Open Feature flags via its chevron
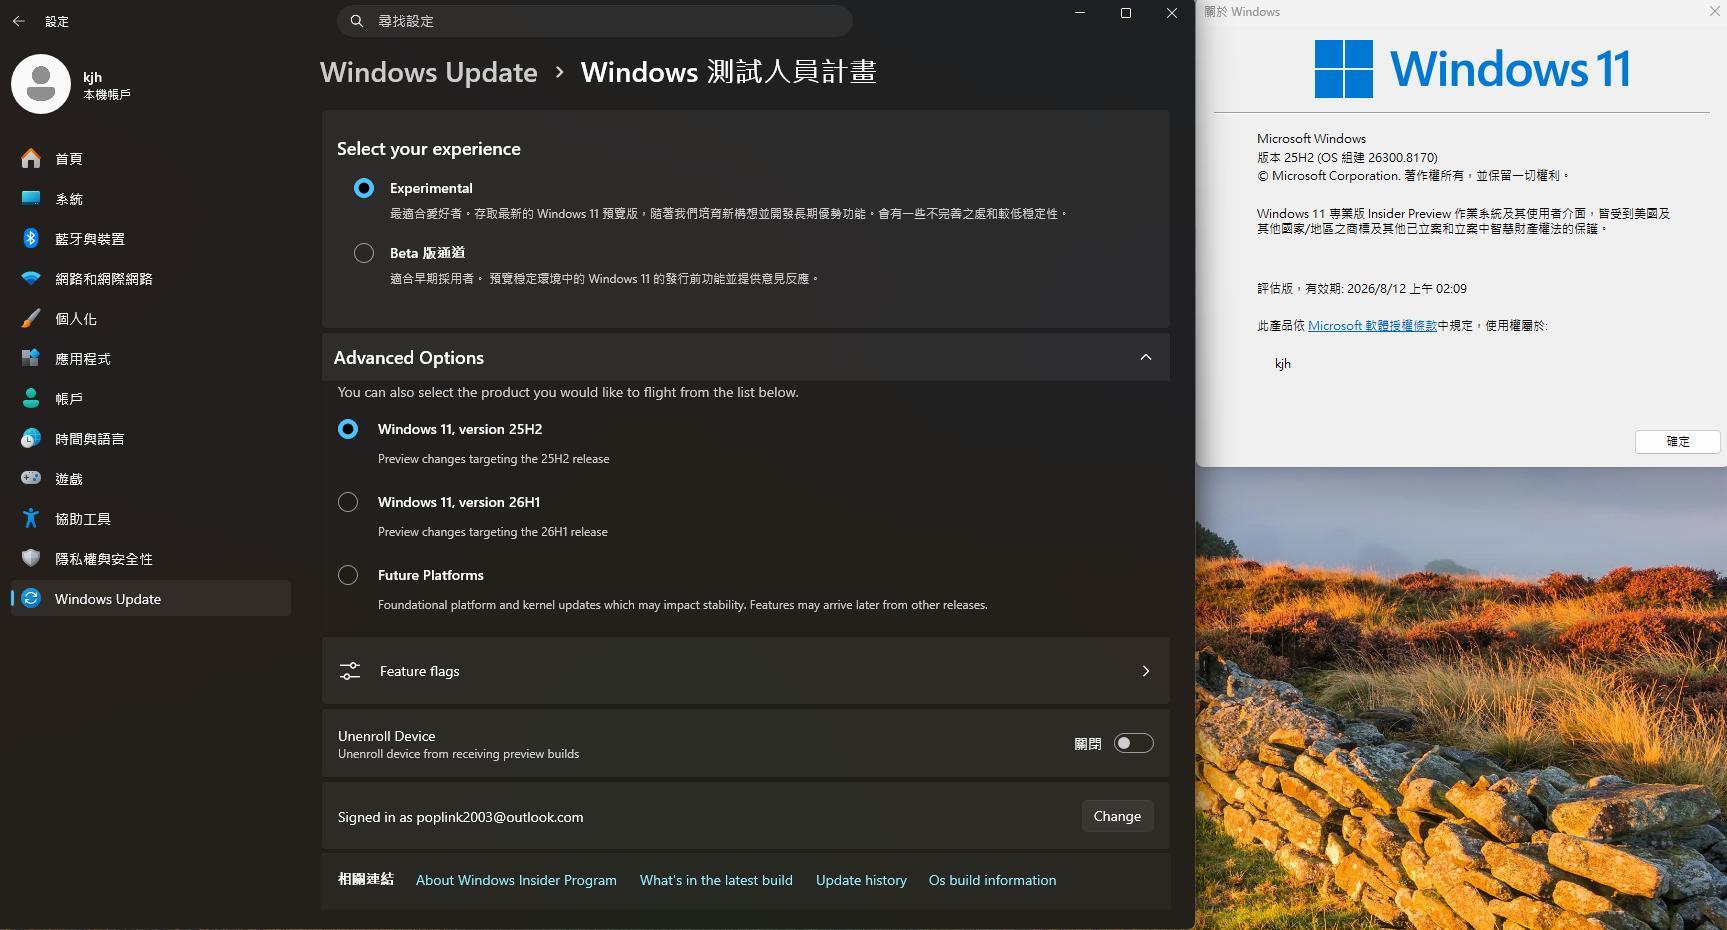Image resolution: width=1727 pixels, height=930 pixels. 1146,671
